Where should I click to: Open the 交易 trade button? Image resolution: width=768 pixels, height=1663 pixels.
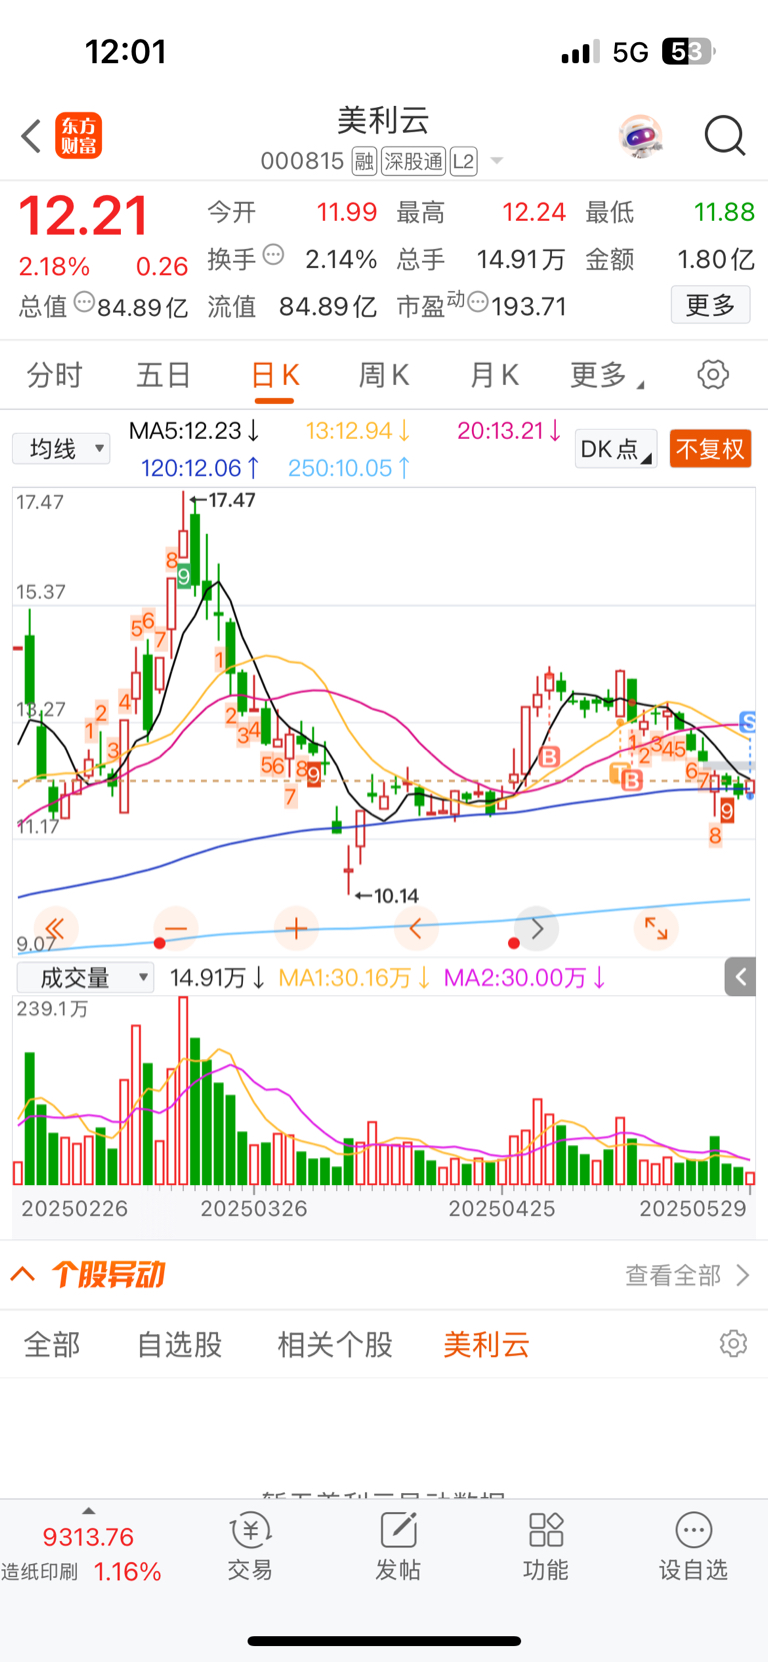click(x=250, y=1547)
